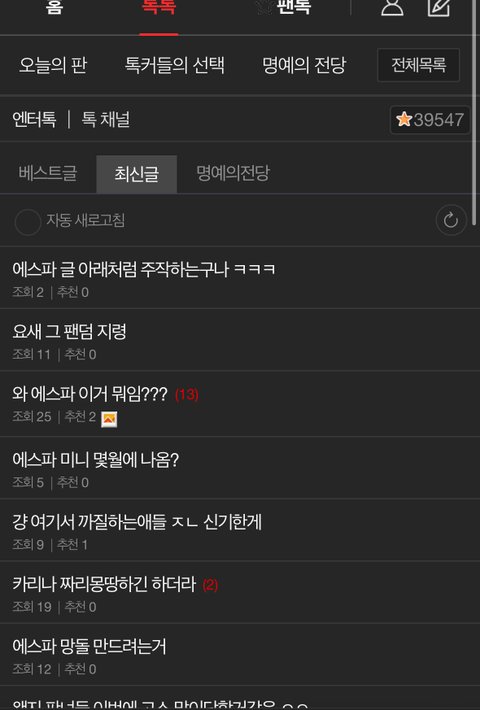The height and width of the screenshot is (710, 480).
Task: Tap the write post pencil icon
Action: click(x=439, y=7)
